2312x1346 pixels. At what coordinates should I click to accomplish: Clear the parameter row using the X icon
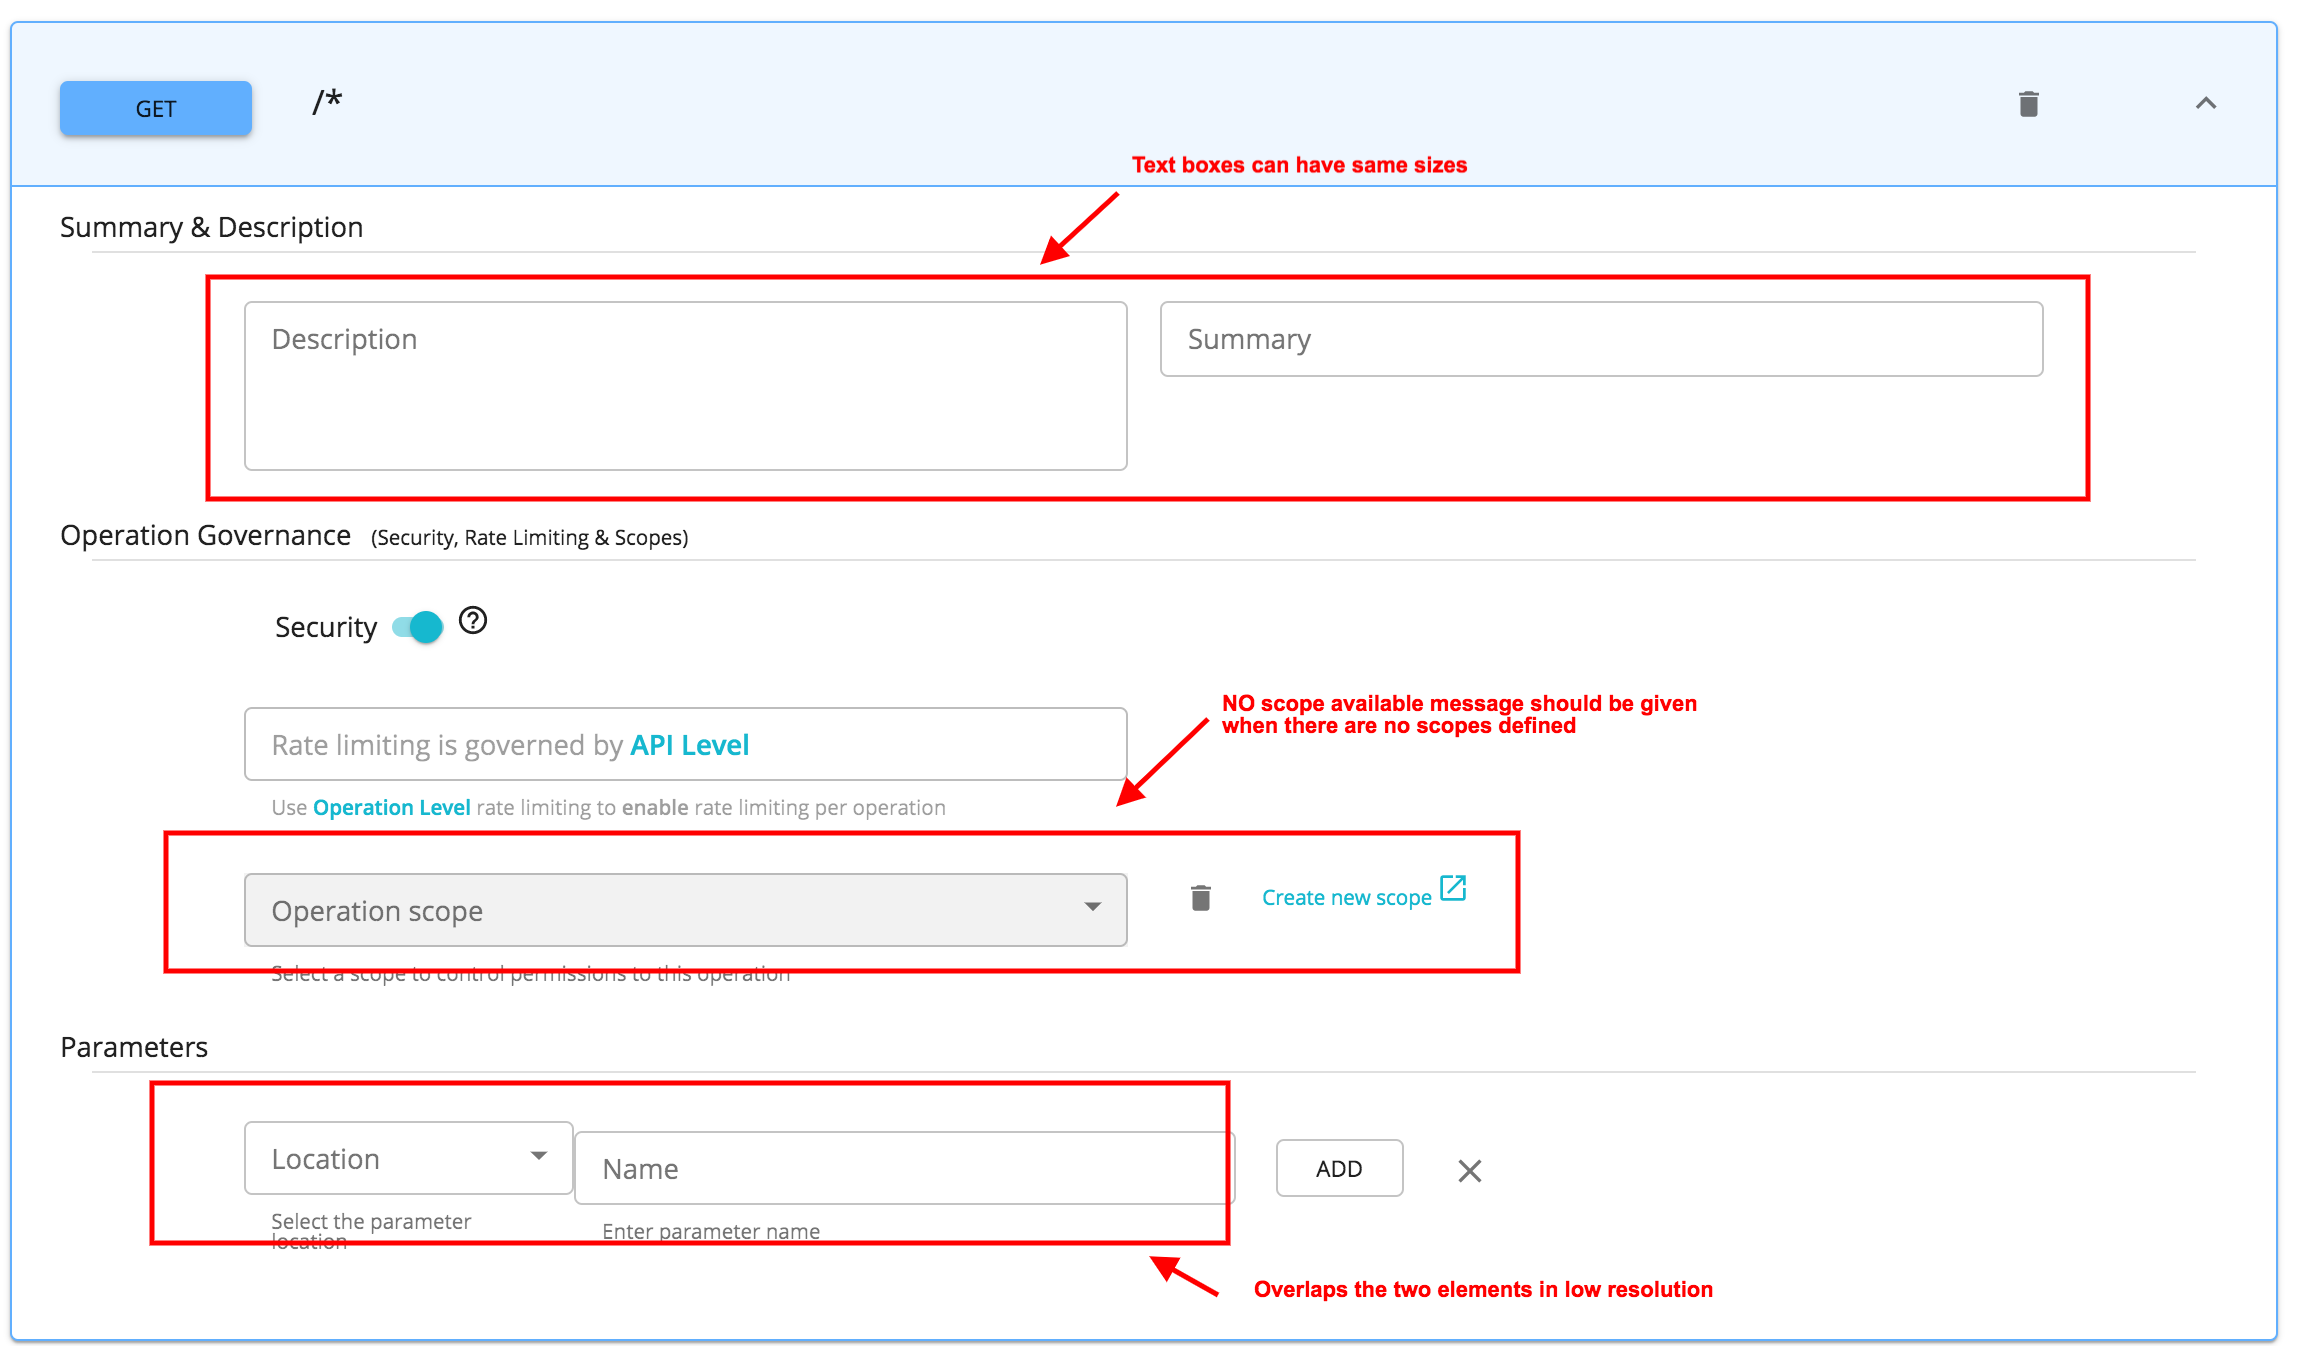(1469, 1170)
